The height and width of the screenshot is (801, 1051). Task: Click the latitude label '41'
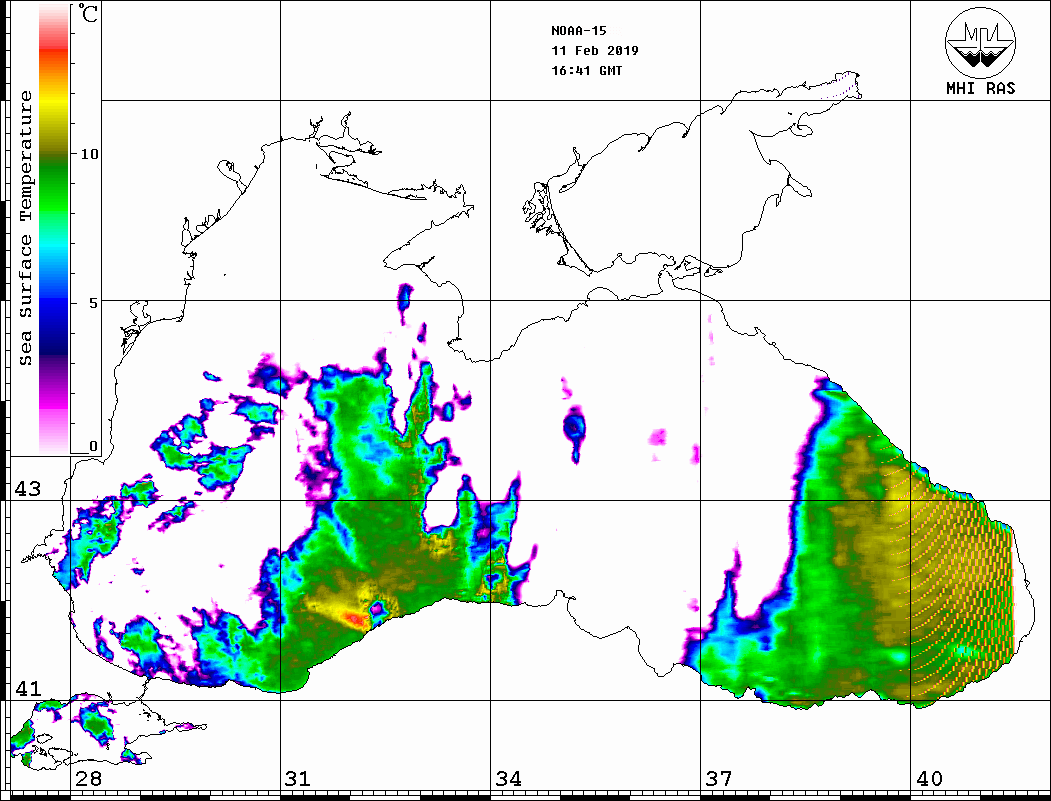point(28,688)
